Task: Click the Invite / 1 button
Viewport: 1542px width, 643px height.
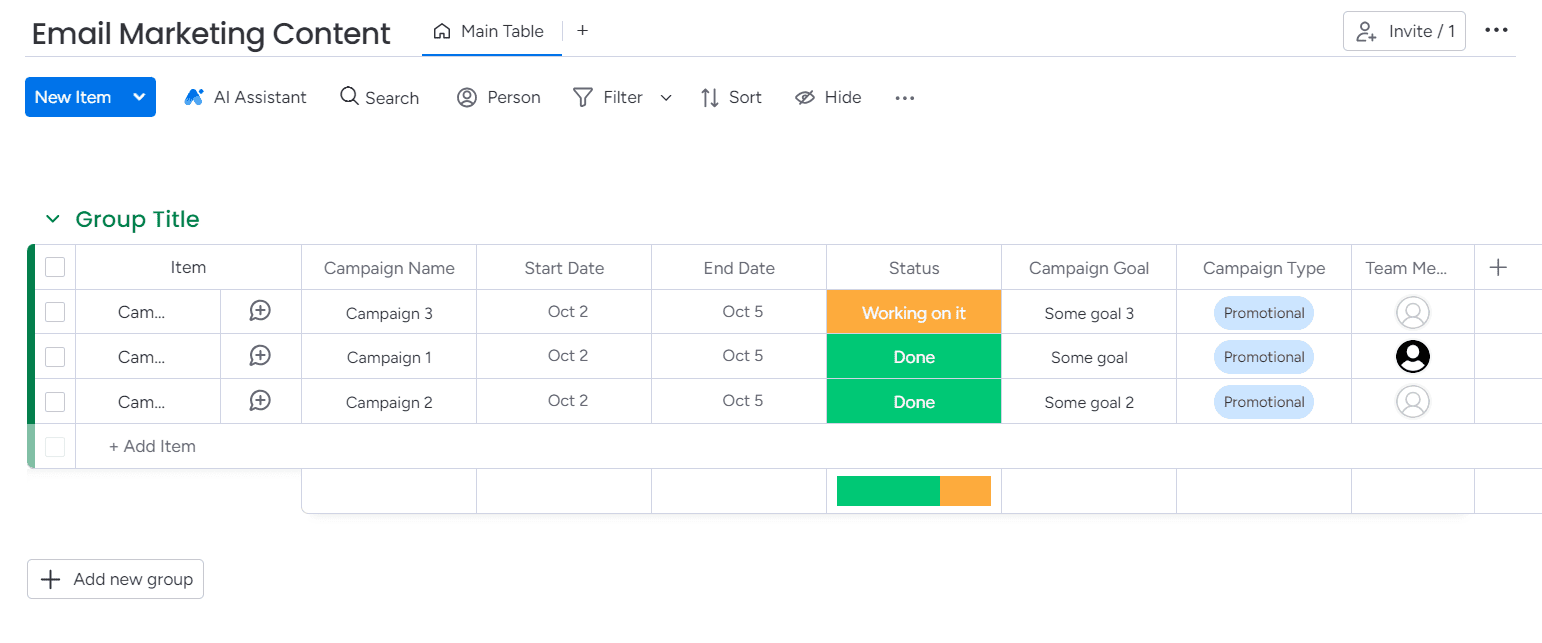Action: click(x=1404, y=31)
